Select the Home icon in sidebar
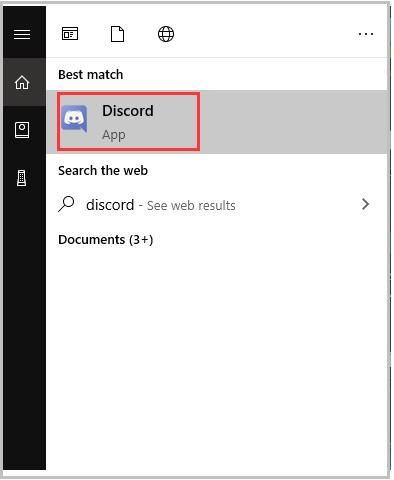394x480 pixels. tap(22, 82)
